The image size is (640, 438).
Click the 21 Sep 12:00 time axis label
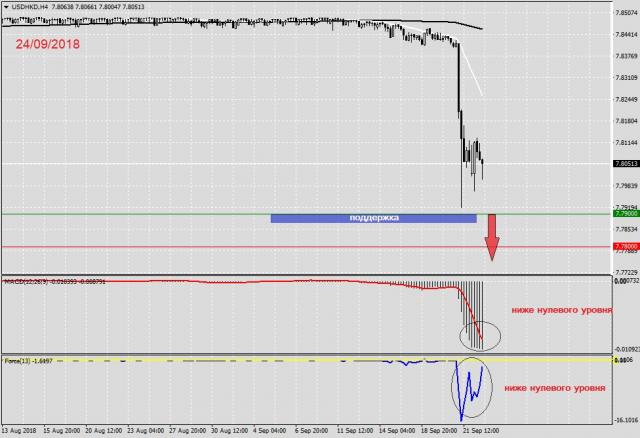tap(481, 431)
